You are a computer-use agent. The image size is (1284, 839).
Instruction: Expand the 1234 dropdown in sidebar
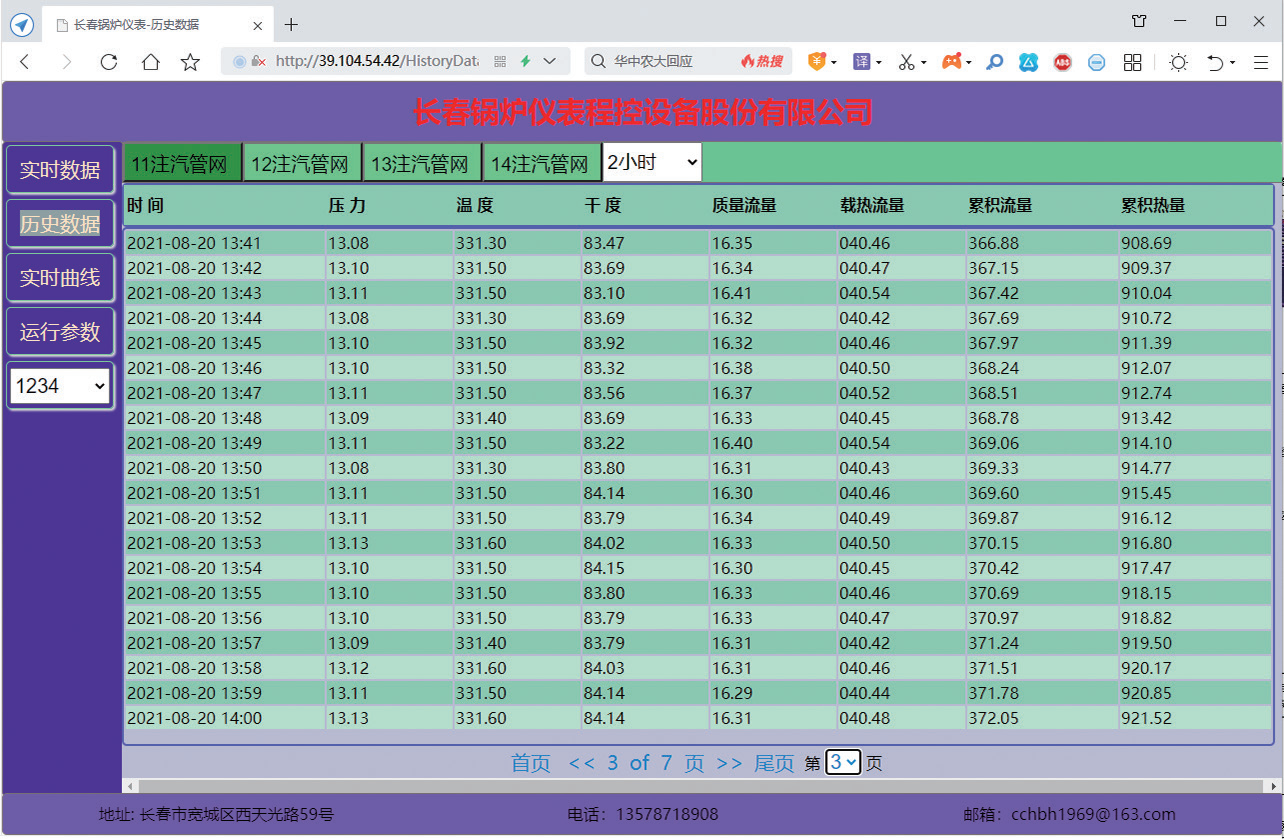point(60,386)
